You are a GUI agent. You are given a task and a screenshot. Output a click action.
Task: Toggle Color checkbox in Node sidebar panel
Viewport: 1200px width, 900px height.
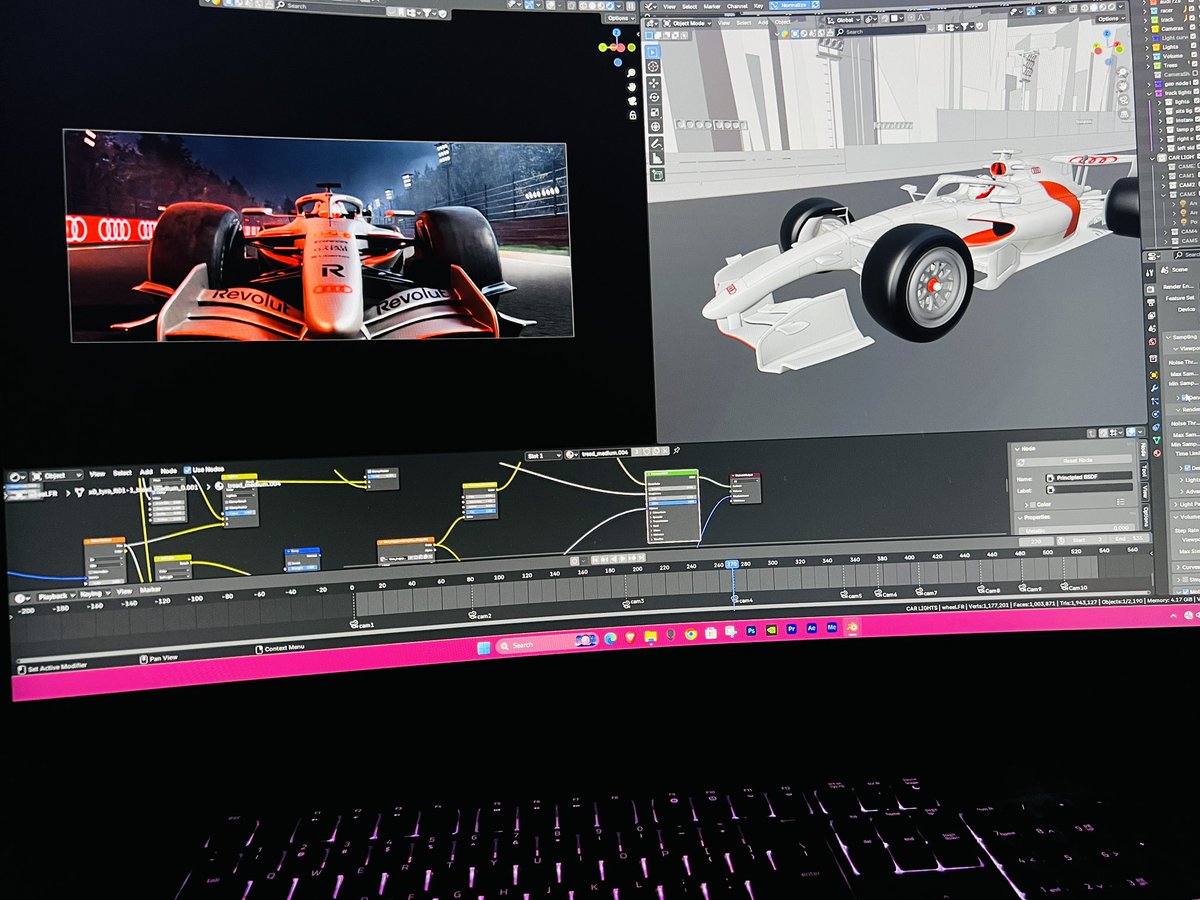(1032, 505)
